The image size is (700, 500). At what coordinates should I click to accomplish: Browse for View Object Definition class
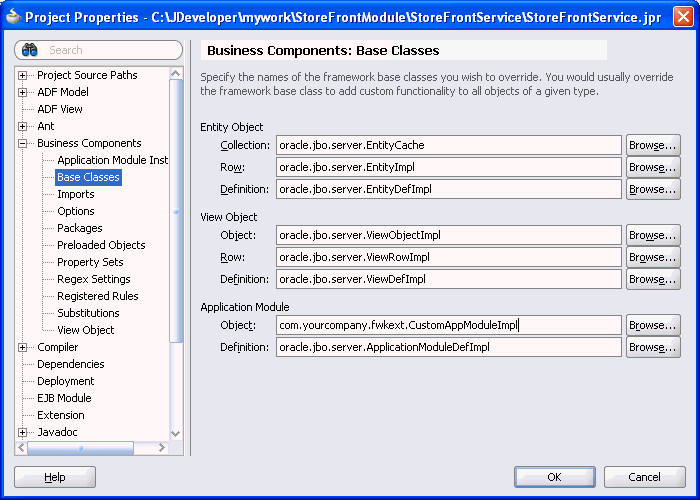point(653,279)
